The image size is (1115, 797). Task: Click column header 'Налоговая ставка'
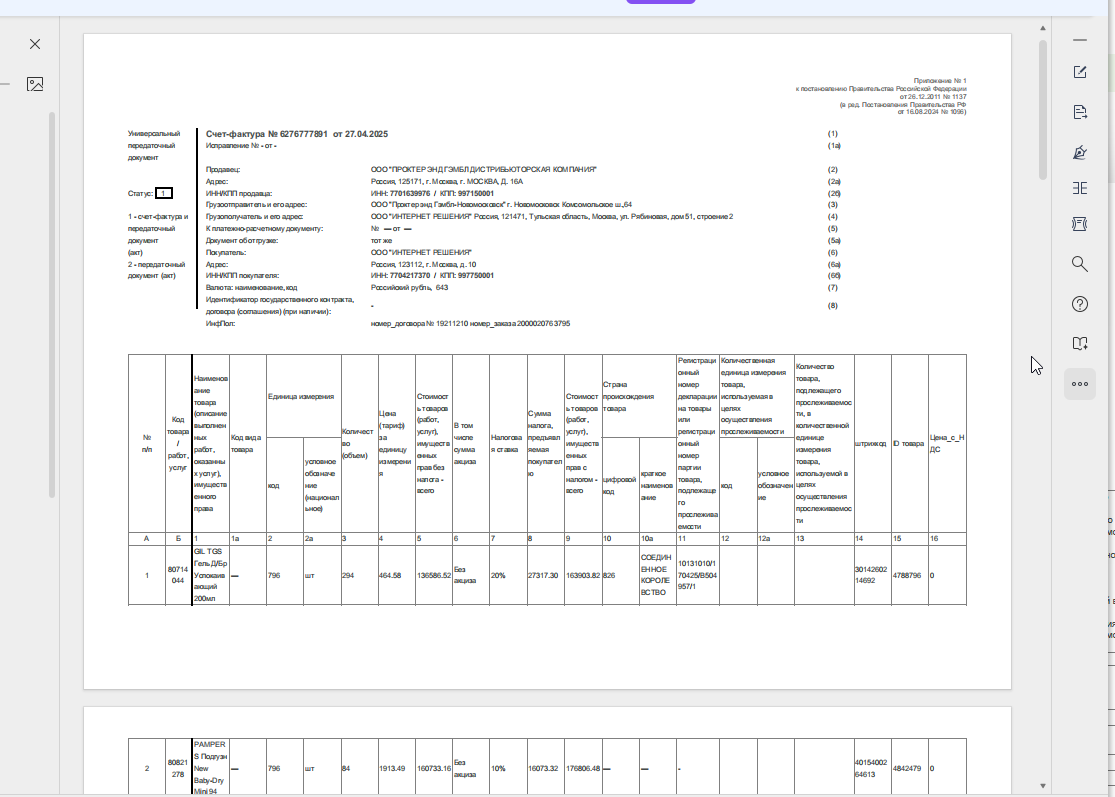[x=507, y=444]
